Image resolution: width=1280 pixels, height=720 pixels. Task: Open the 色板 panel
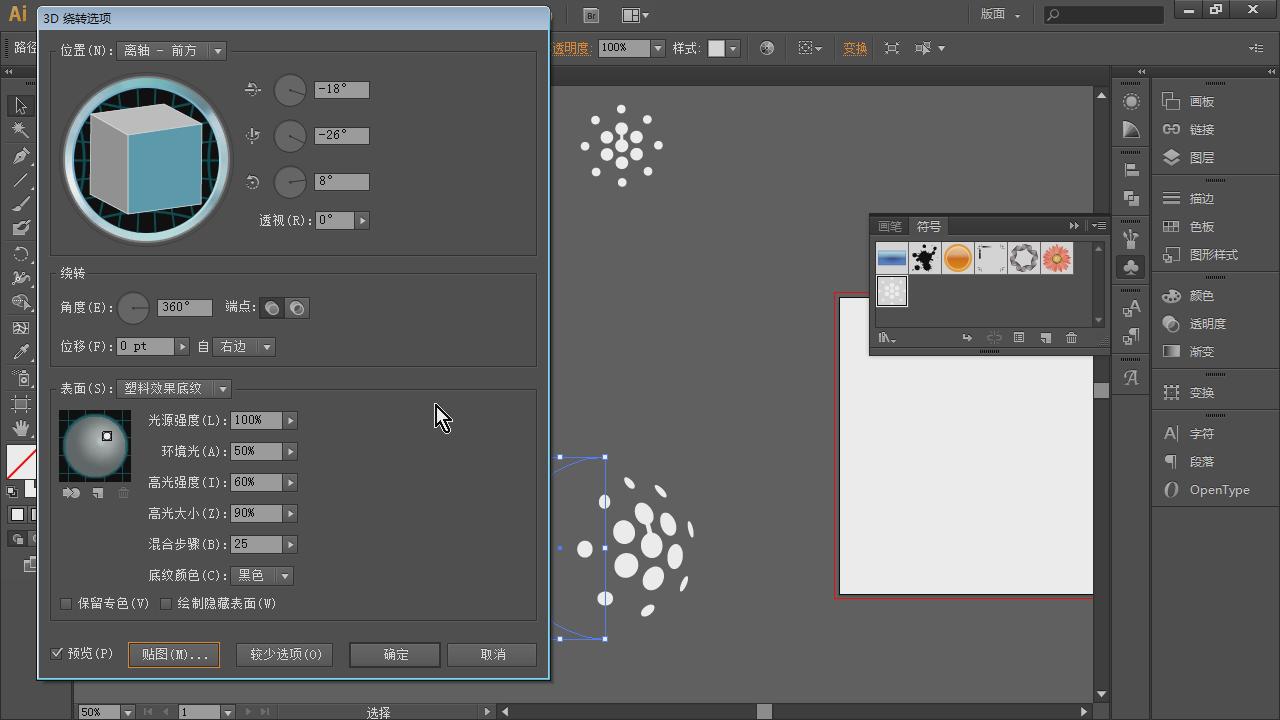[x=1190, y=226]
